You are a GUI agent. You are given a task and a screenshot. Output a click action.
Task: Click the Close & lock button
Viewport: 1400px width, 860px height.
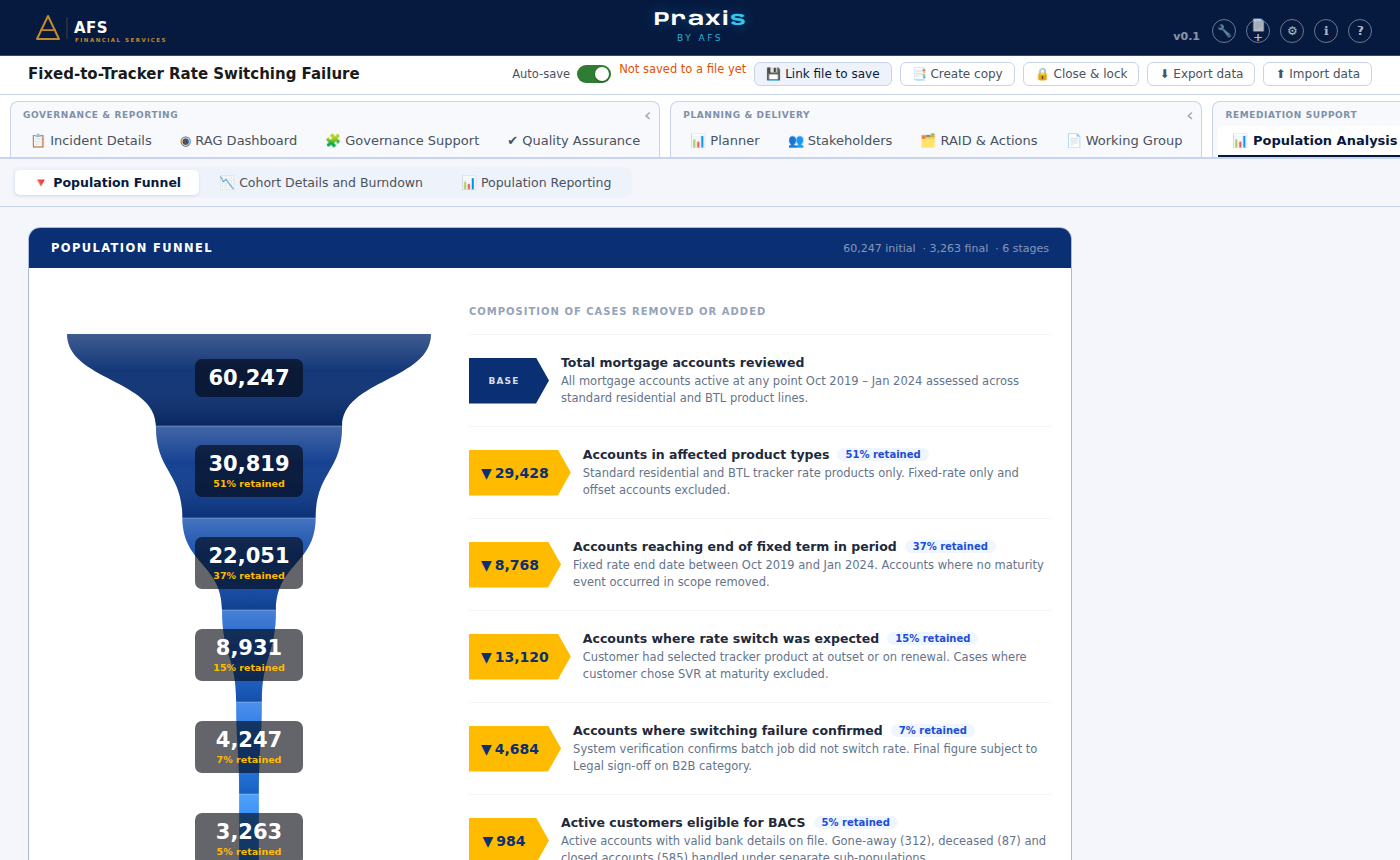pos(1081,74)
